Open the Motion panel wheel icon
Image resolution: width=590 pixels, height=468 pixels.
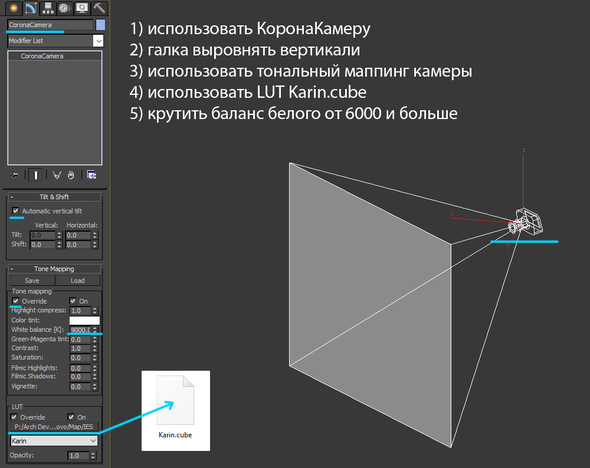(64, 8)
